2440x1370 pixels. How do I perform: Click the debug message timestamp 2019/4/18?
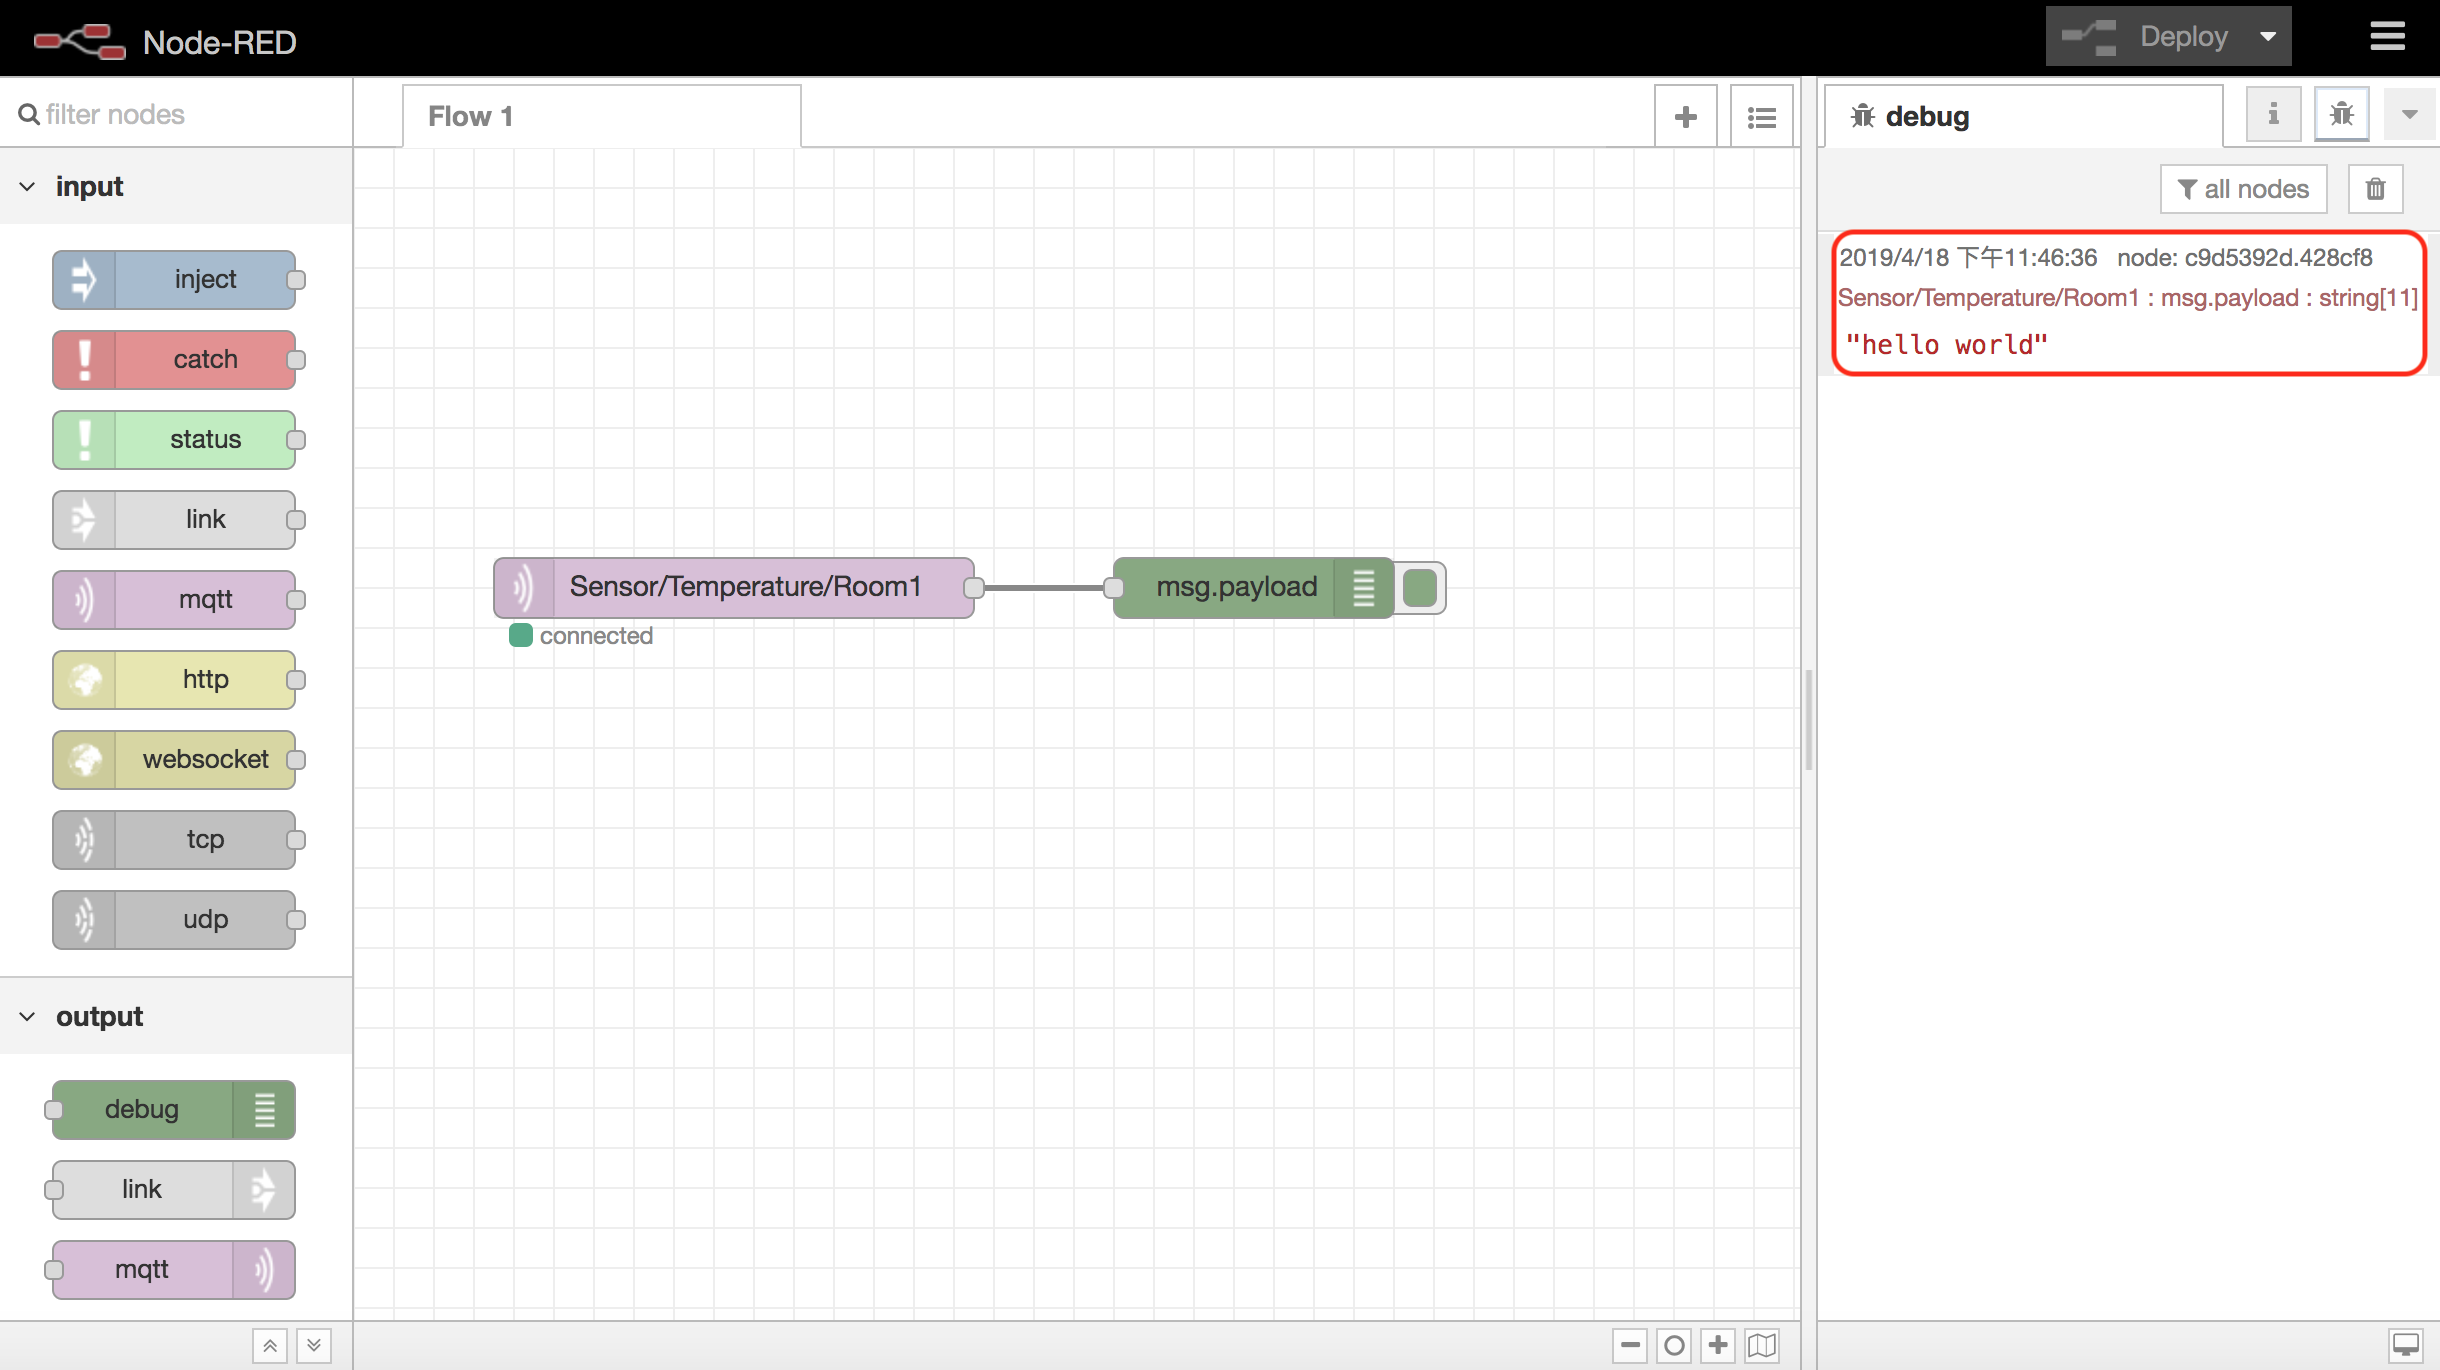pyautogui.click(x=1967, y=258)
